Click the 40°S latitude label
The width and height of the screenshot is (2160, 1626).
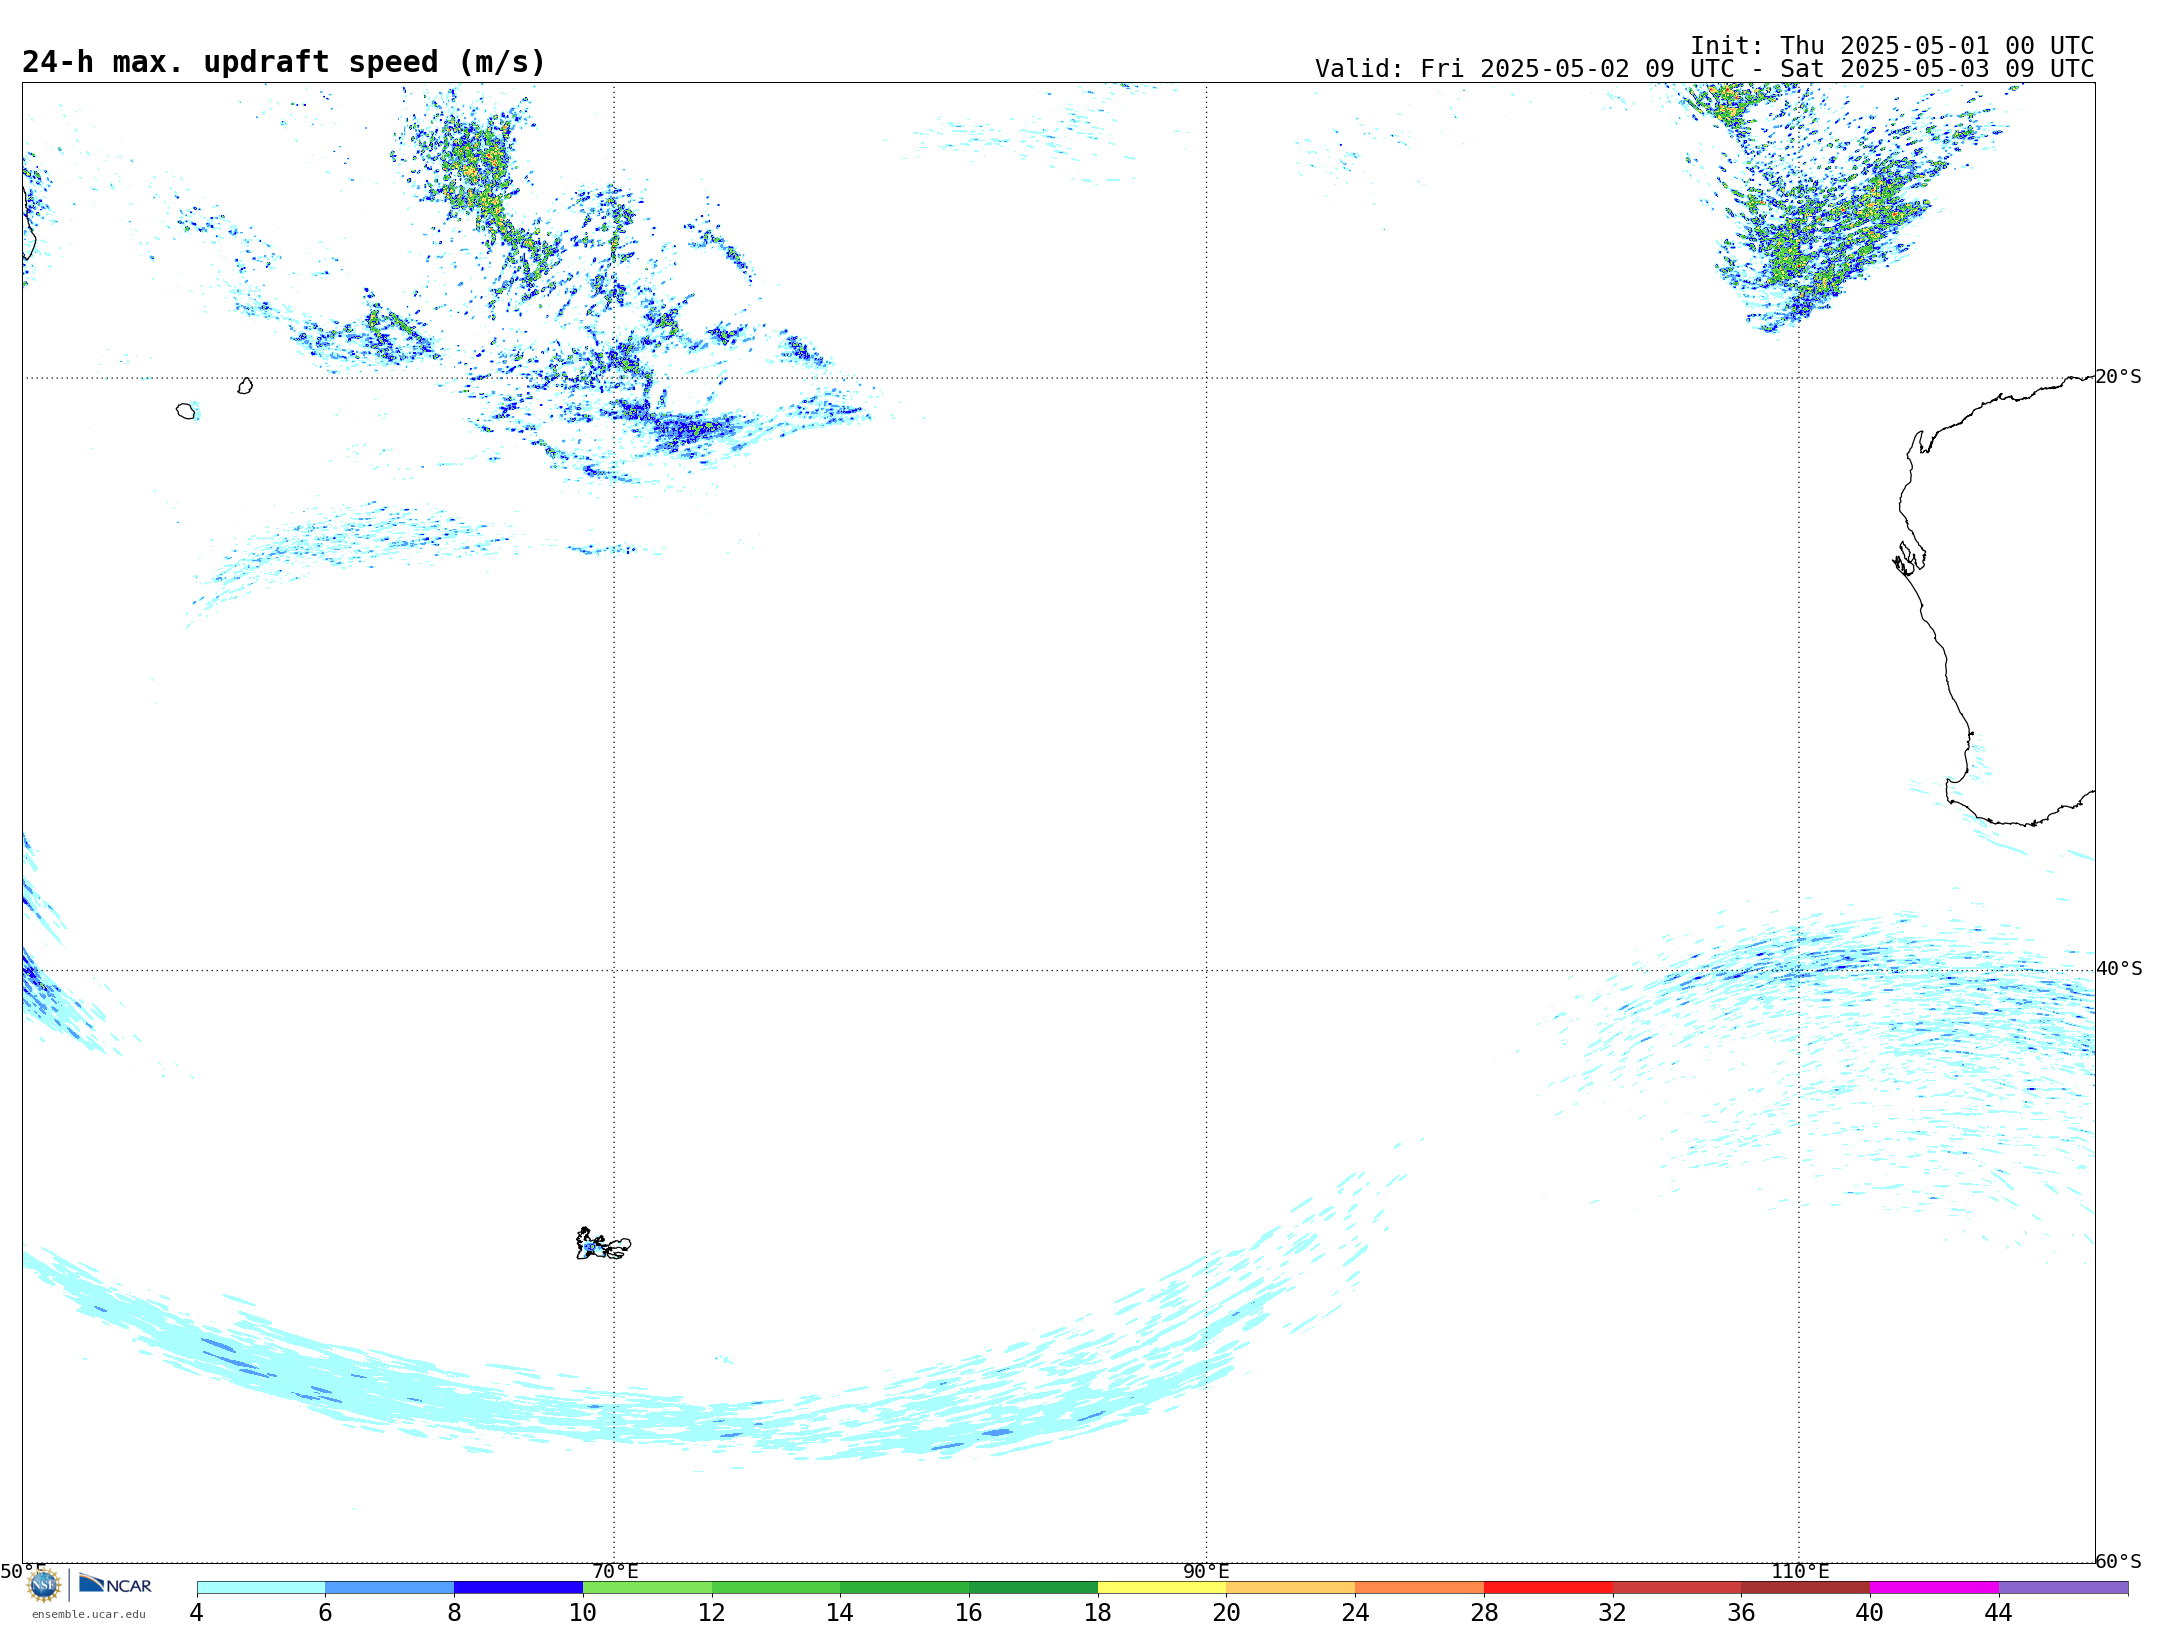(2119, 969)
